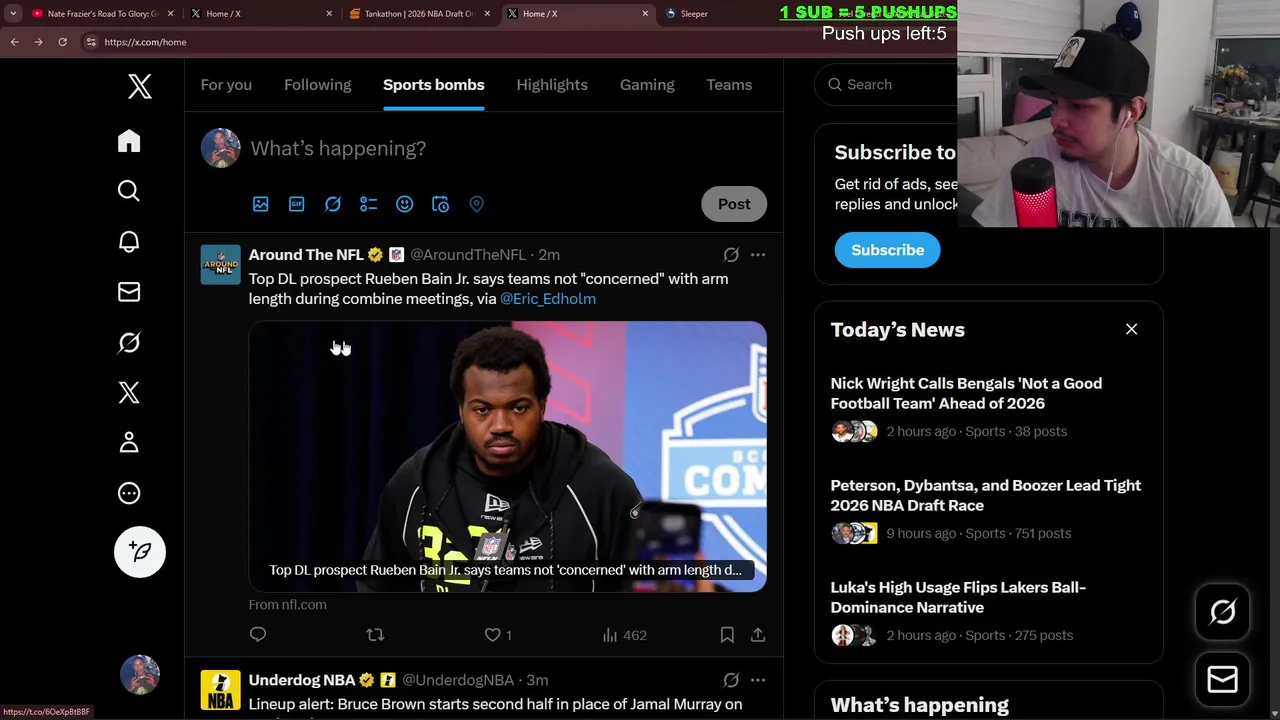Switch to Gaming tab
This screenshot has height=720, width=1280.
(x=647, y=85)
